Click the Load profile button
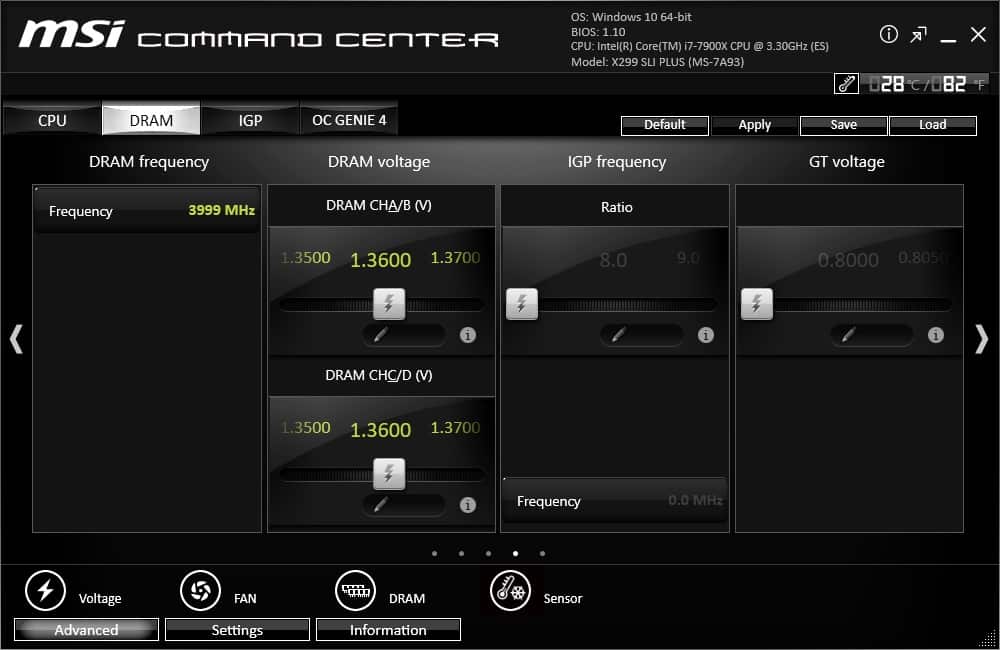The width and height of the screenshot is (1000, 650). (x=932, y=125)
